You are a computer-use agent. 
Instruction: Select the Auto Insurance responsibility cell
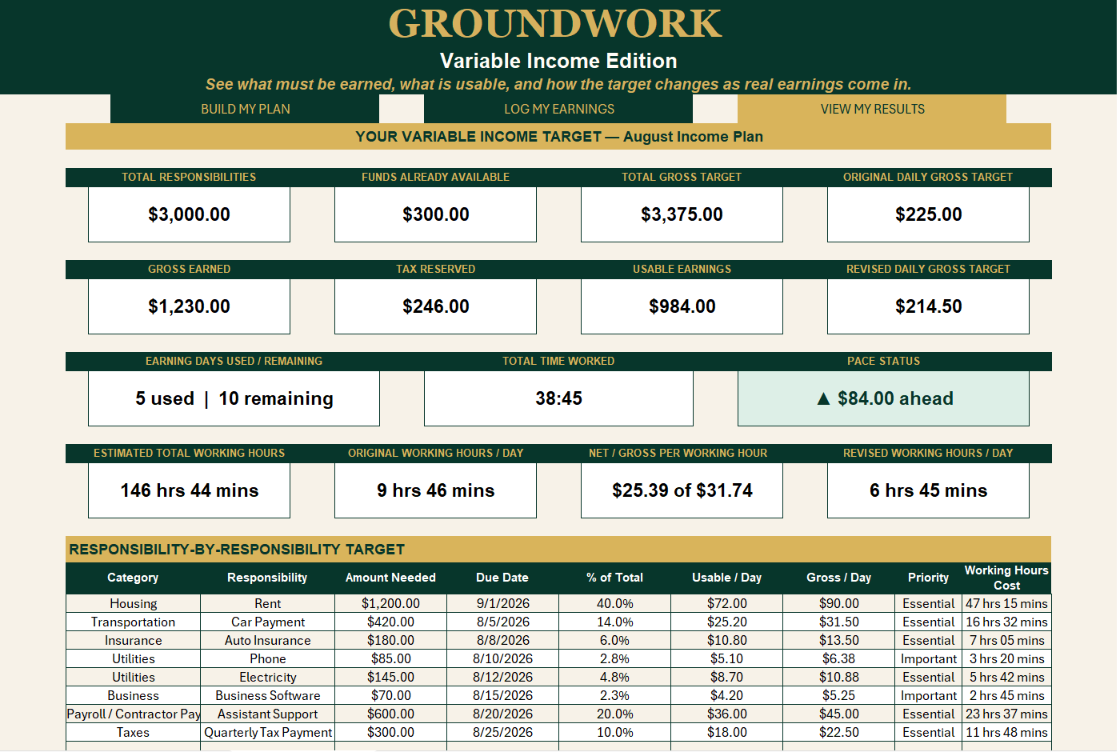click(x=267, y=640)
